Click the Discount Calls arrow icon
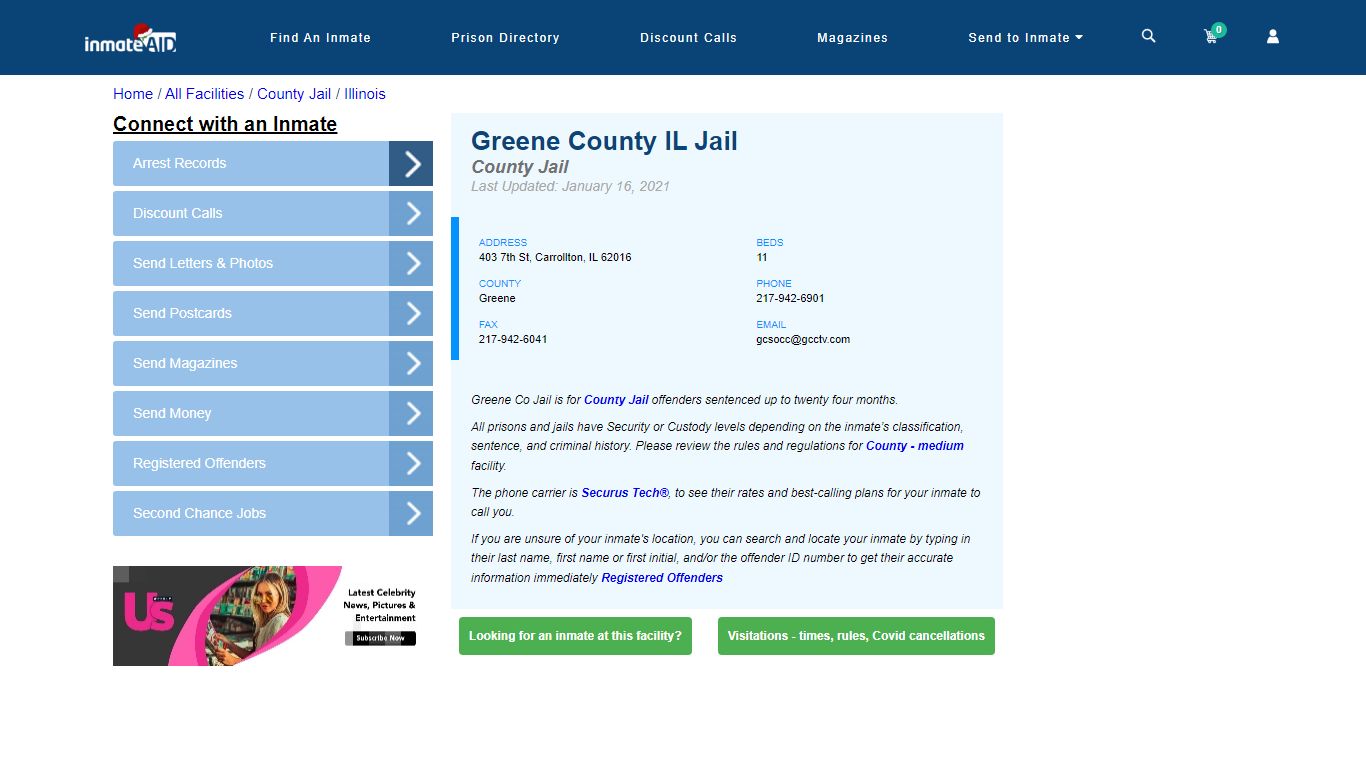 click(411, 213)
